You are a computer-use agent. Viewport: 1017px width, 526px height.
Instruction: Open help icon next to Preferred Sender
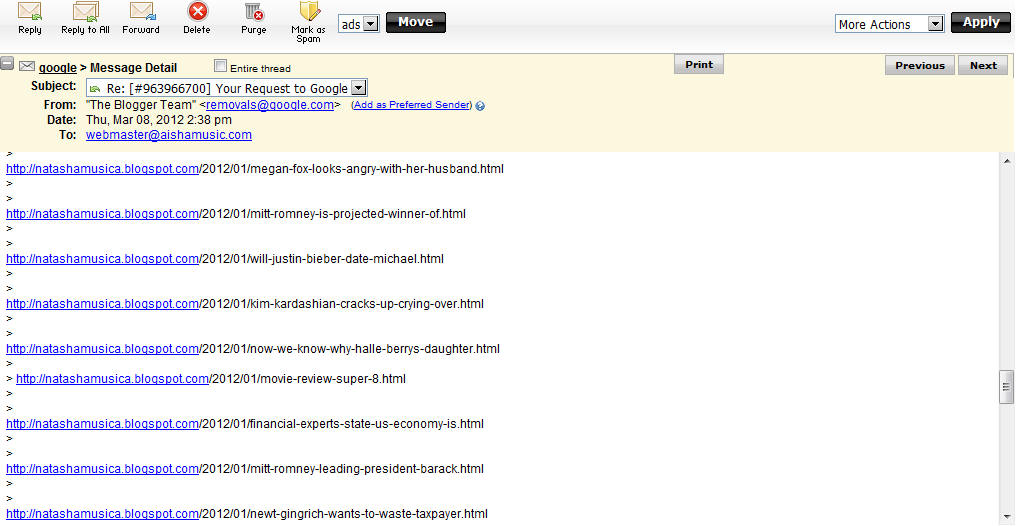click(x=480, y=106)
